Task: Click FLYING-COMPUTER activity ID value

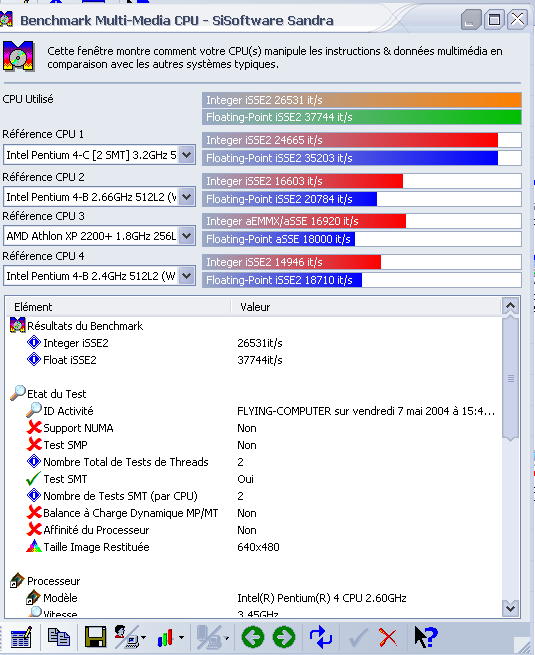Action: tap(366, 411)
